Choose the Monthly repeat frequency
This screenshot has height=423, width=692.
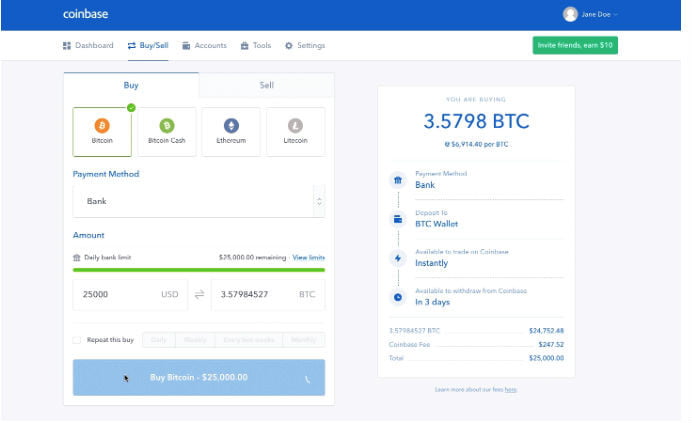(303, 340)
